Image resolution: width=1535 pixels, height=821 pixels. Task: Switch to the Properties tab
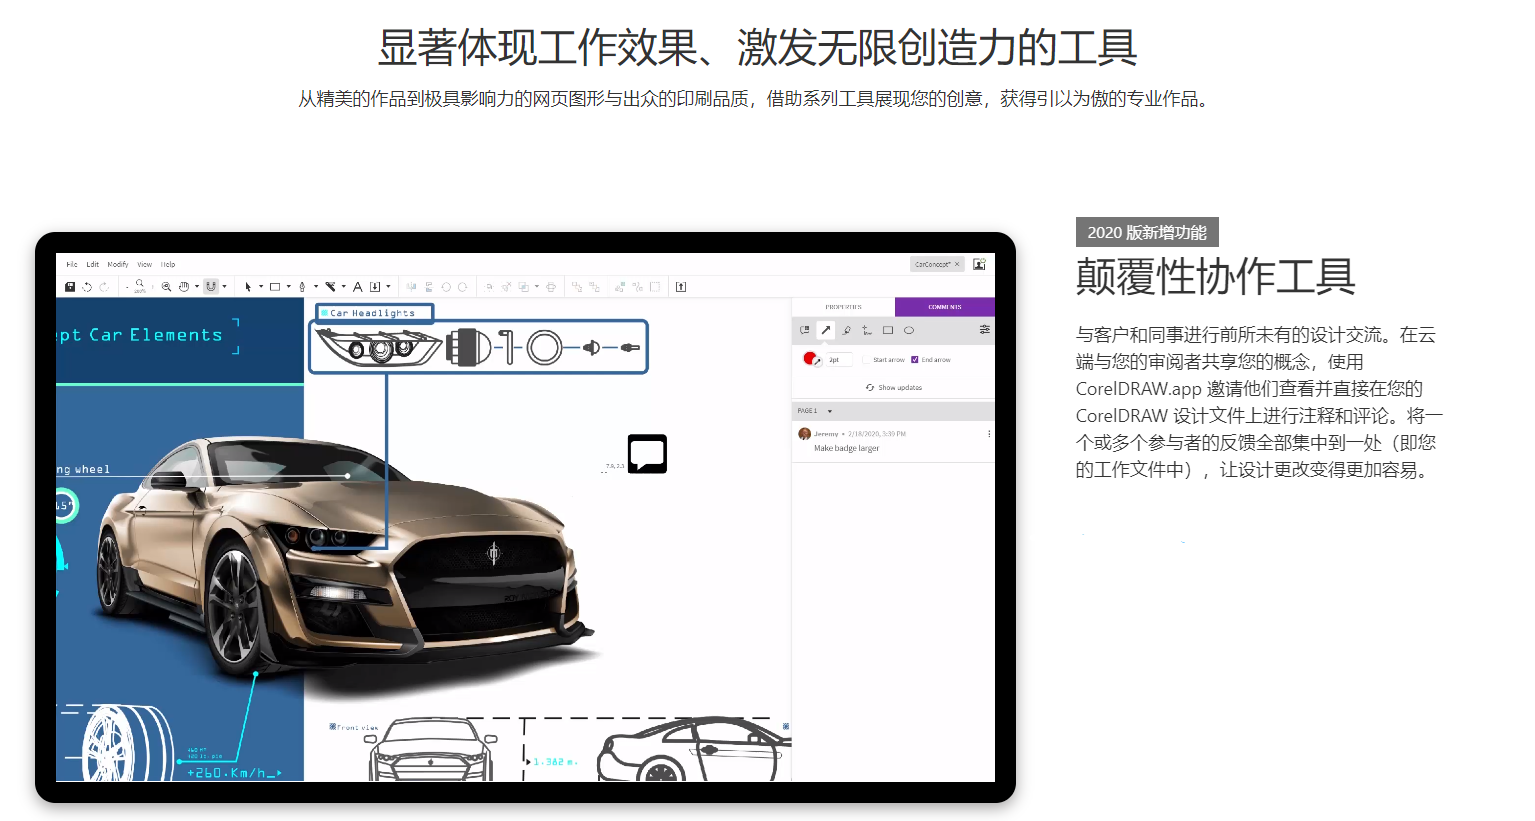(843, 307)
